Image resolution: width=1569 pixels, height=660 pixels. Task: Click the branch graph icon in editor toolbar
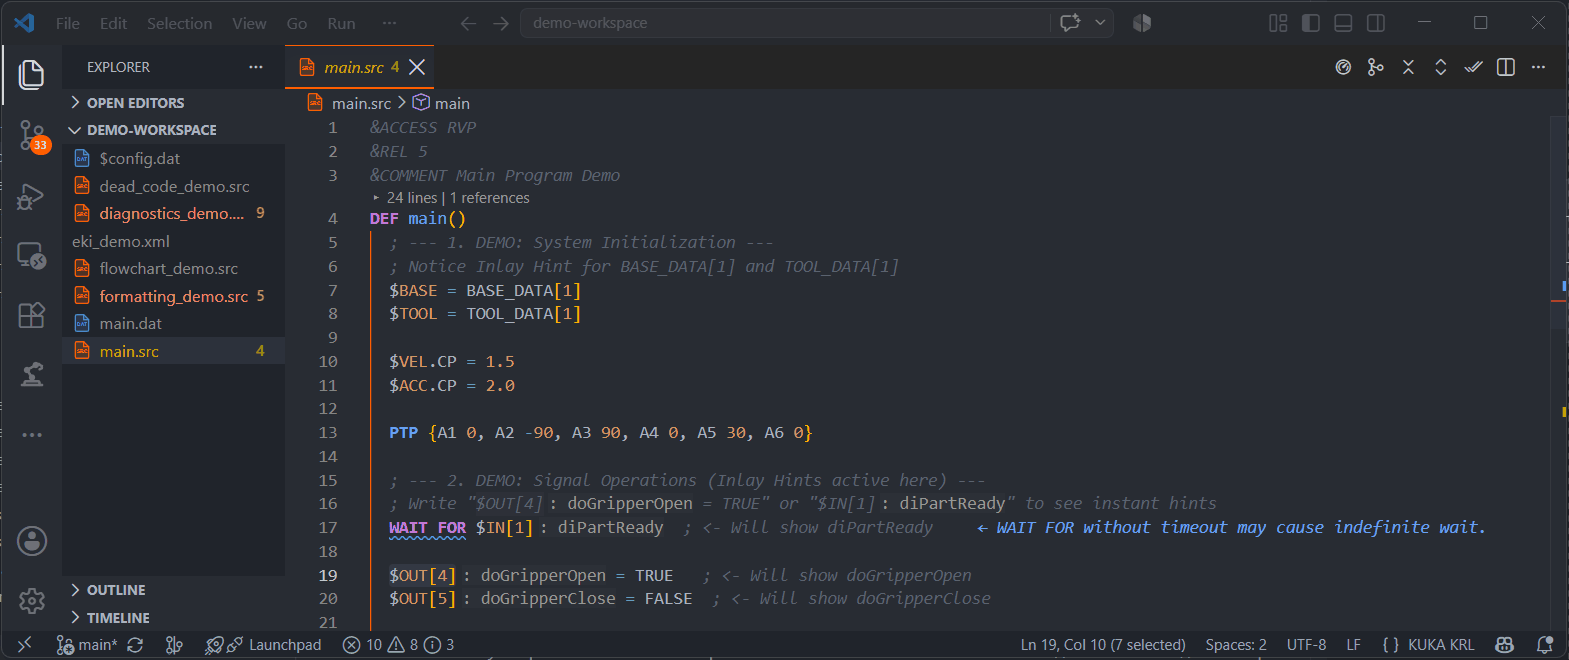[1376, 67]
